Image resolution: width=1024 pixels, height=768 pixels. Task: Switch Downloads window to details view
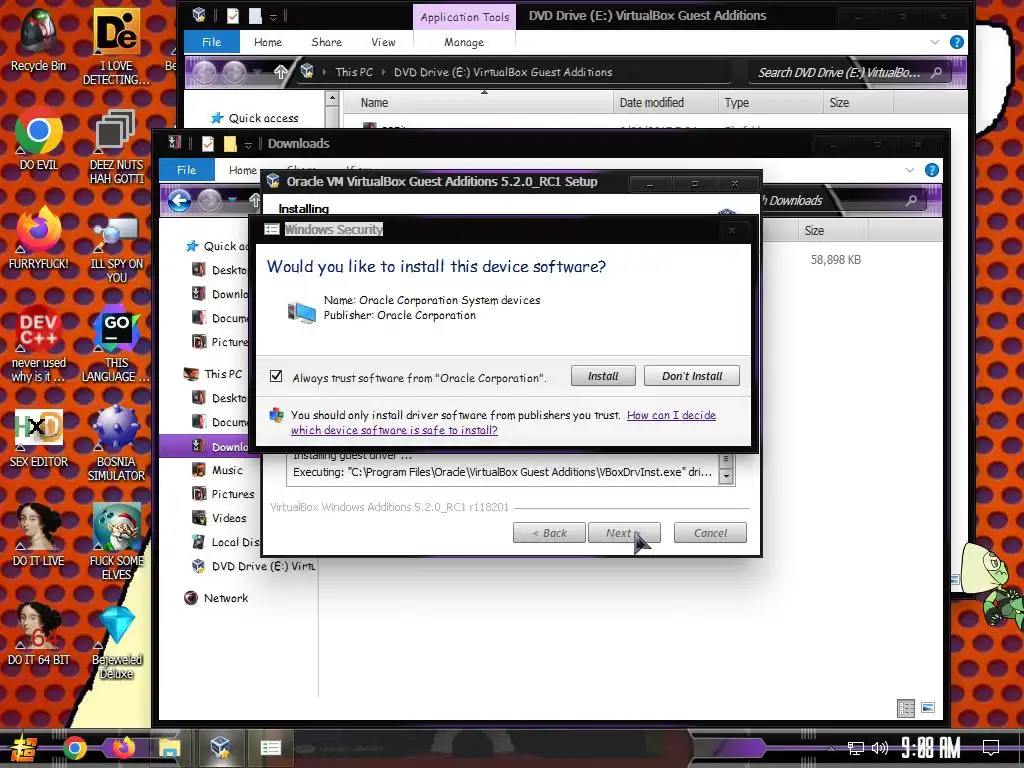906,708
